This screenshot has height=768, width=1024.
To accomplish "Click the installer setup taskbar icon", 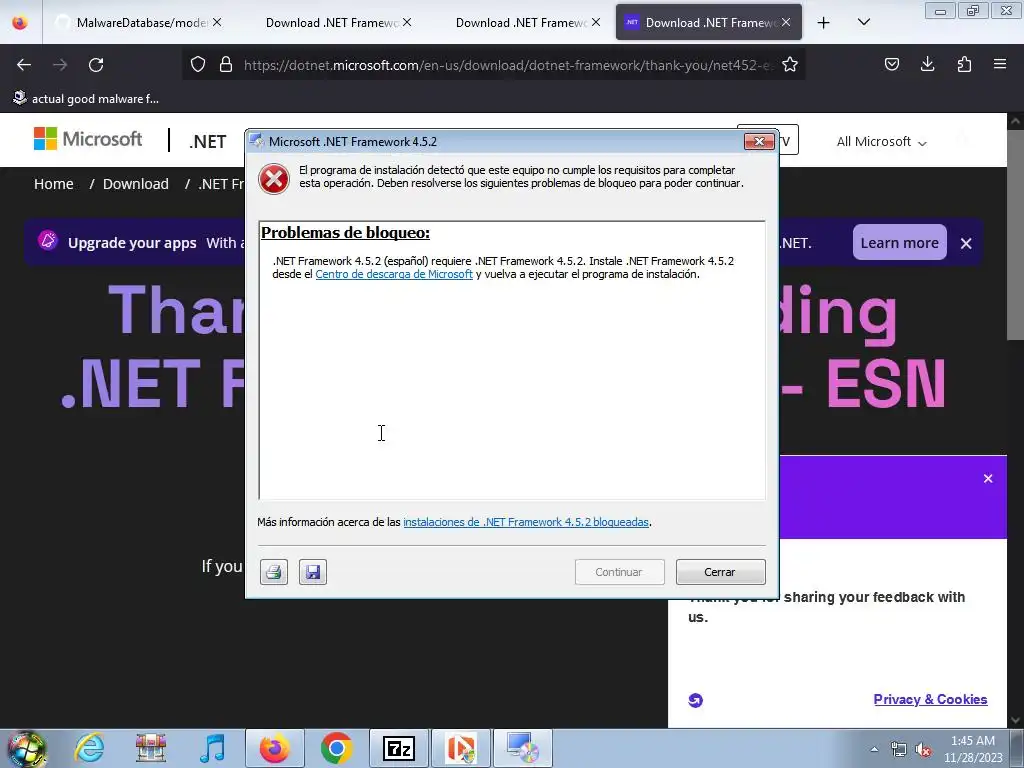I will 522,748.
